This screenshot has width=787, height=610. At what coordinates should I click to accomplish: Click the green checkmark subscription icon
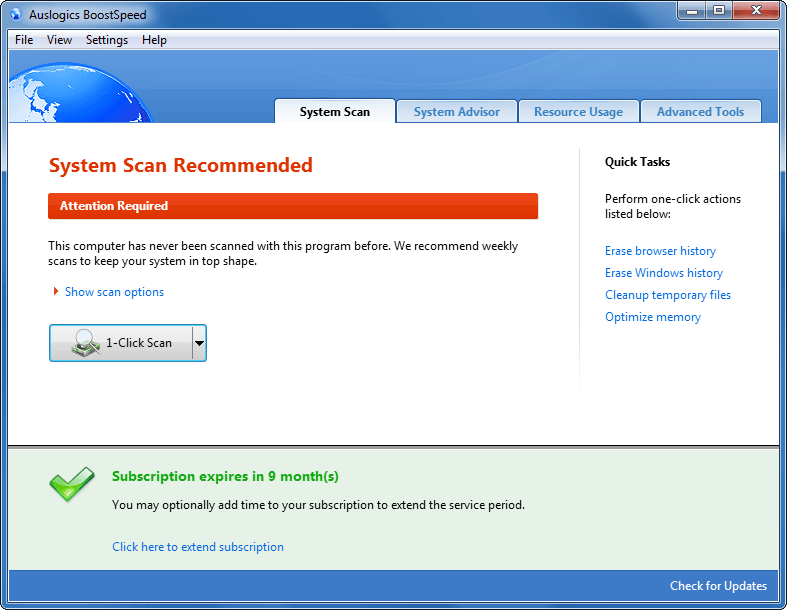coord(72,484)
